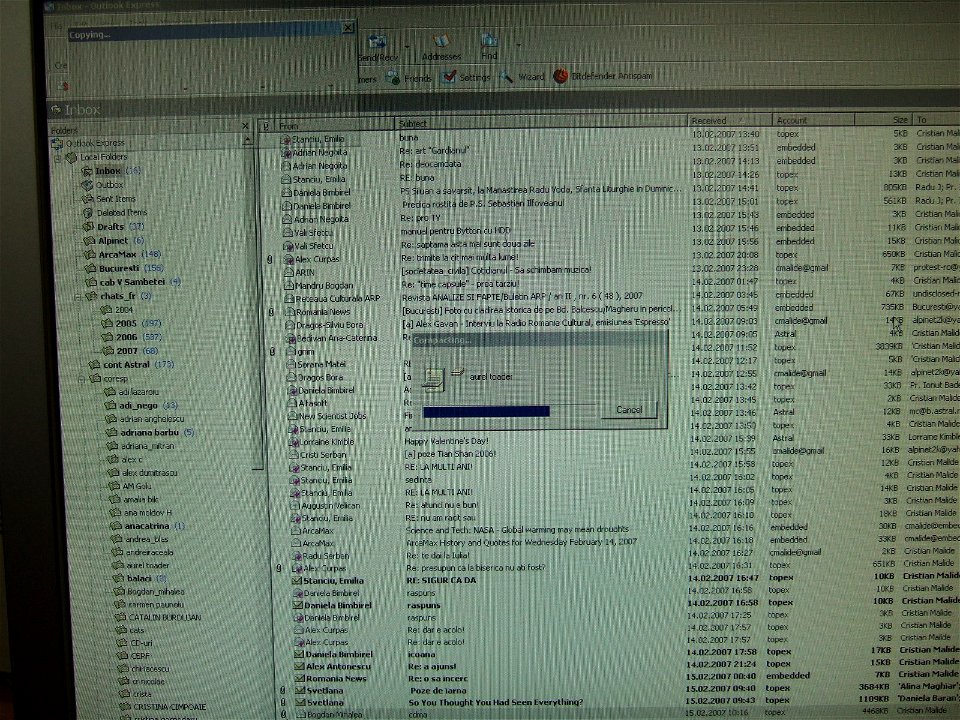Viewport: 960px width, 720px height.
Task: Close the Copying dialog
Action: click(348, 28)
